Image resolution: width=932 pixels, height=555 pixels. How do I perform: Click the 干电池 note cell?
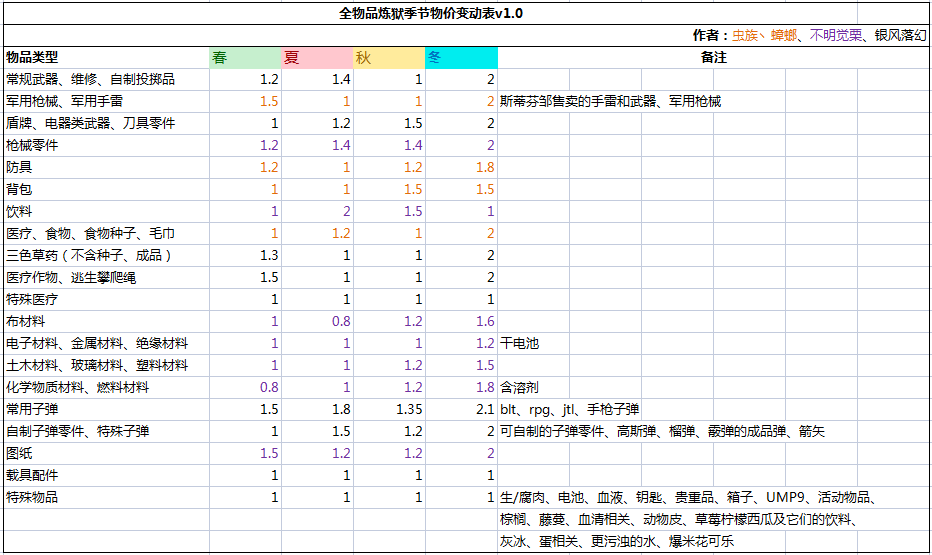click(x=520, y=343)
